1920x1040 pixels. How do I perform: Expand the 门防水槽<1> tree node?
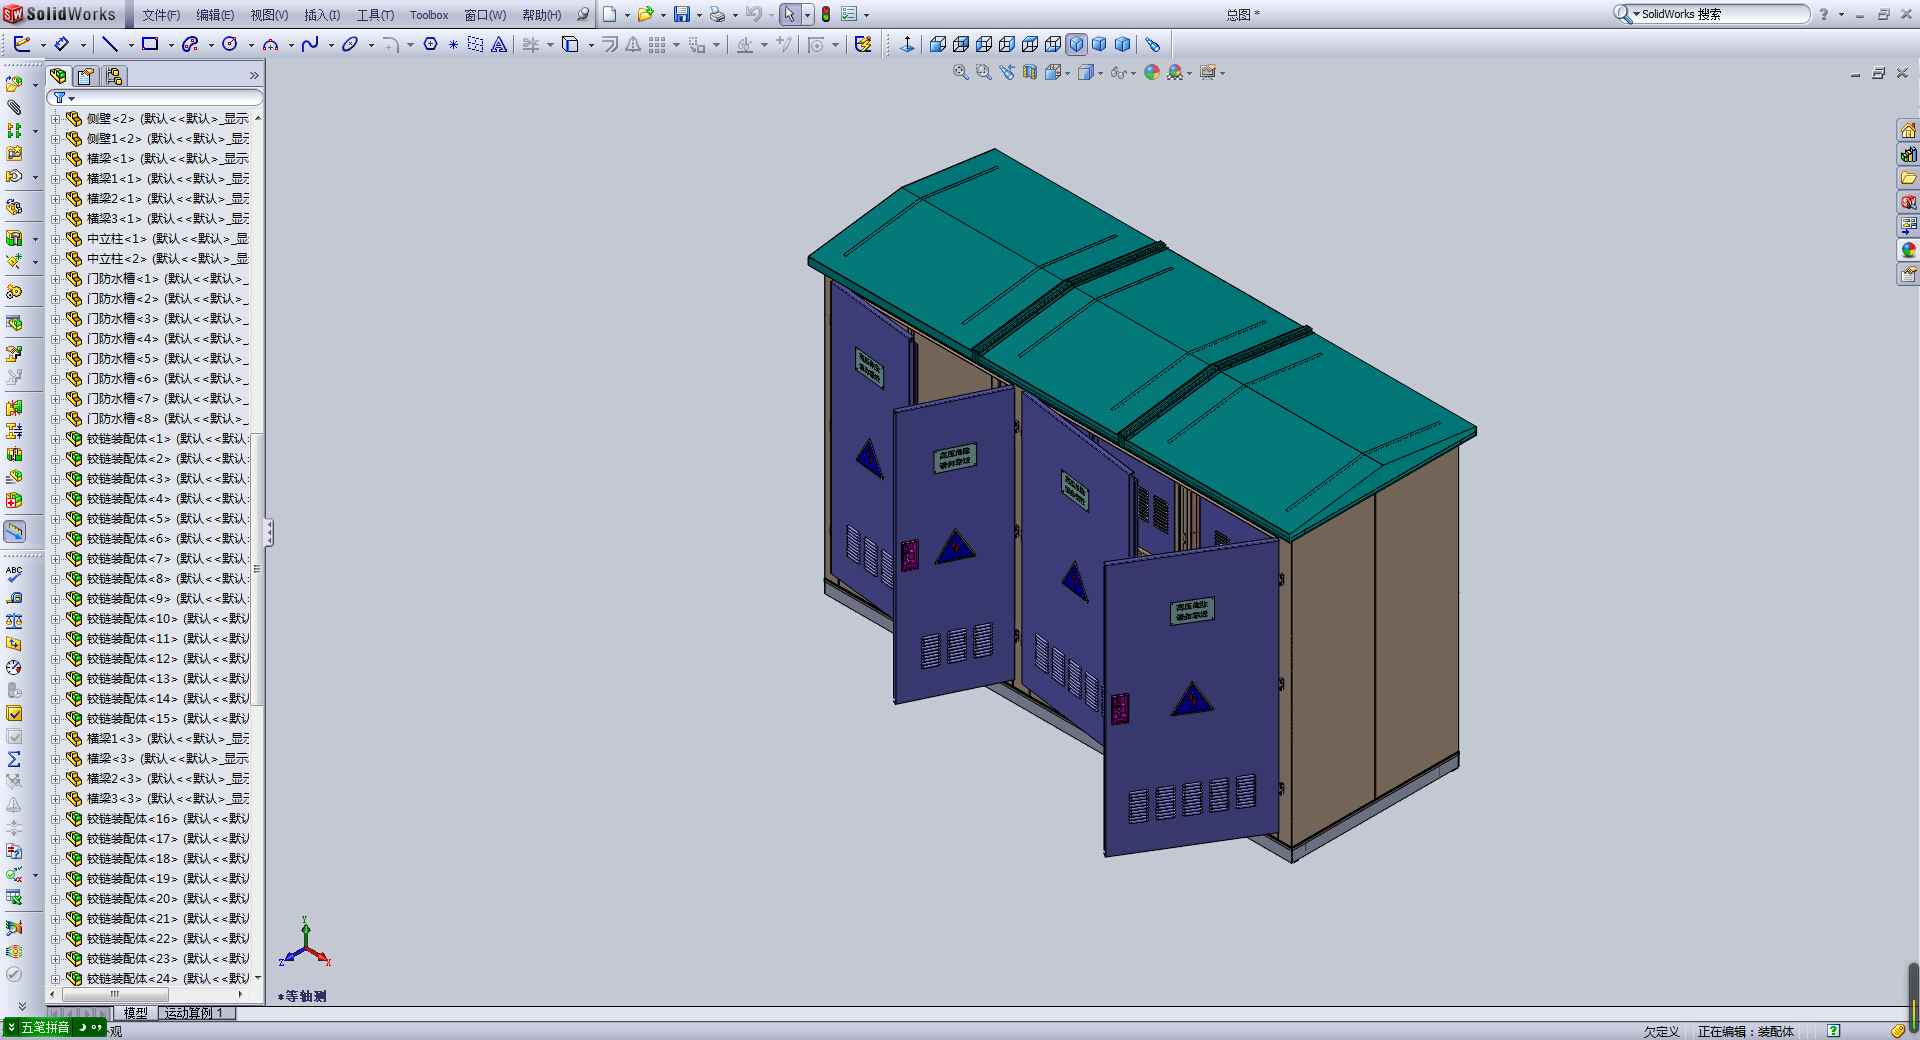click(x=56, y=278)
